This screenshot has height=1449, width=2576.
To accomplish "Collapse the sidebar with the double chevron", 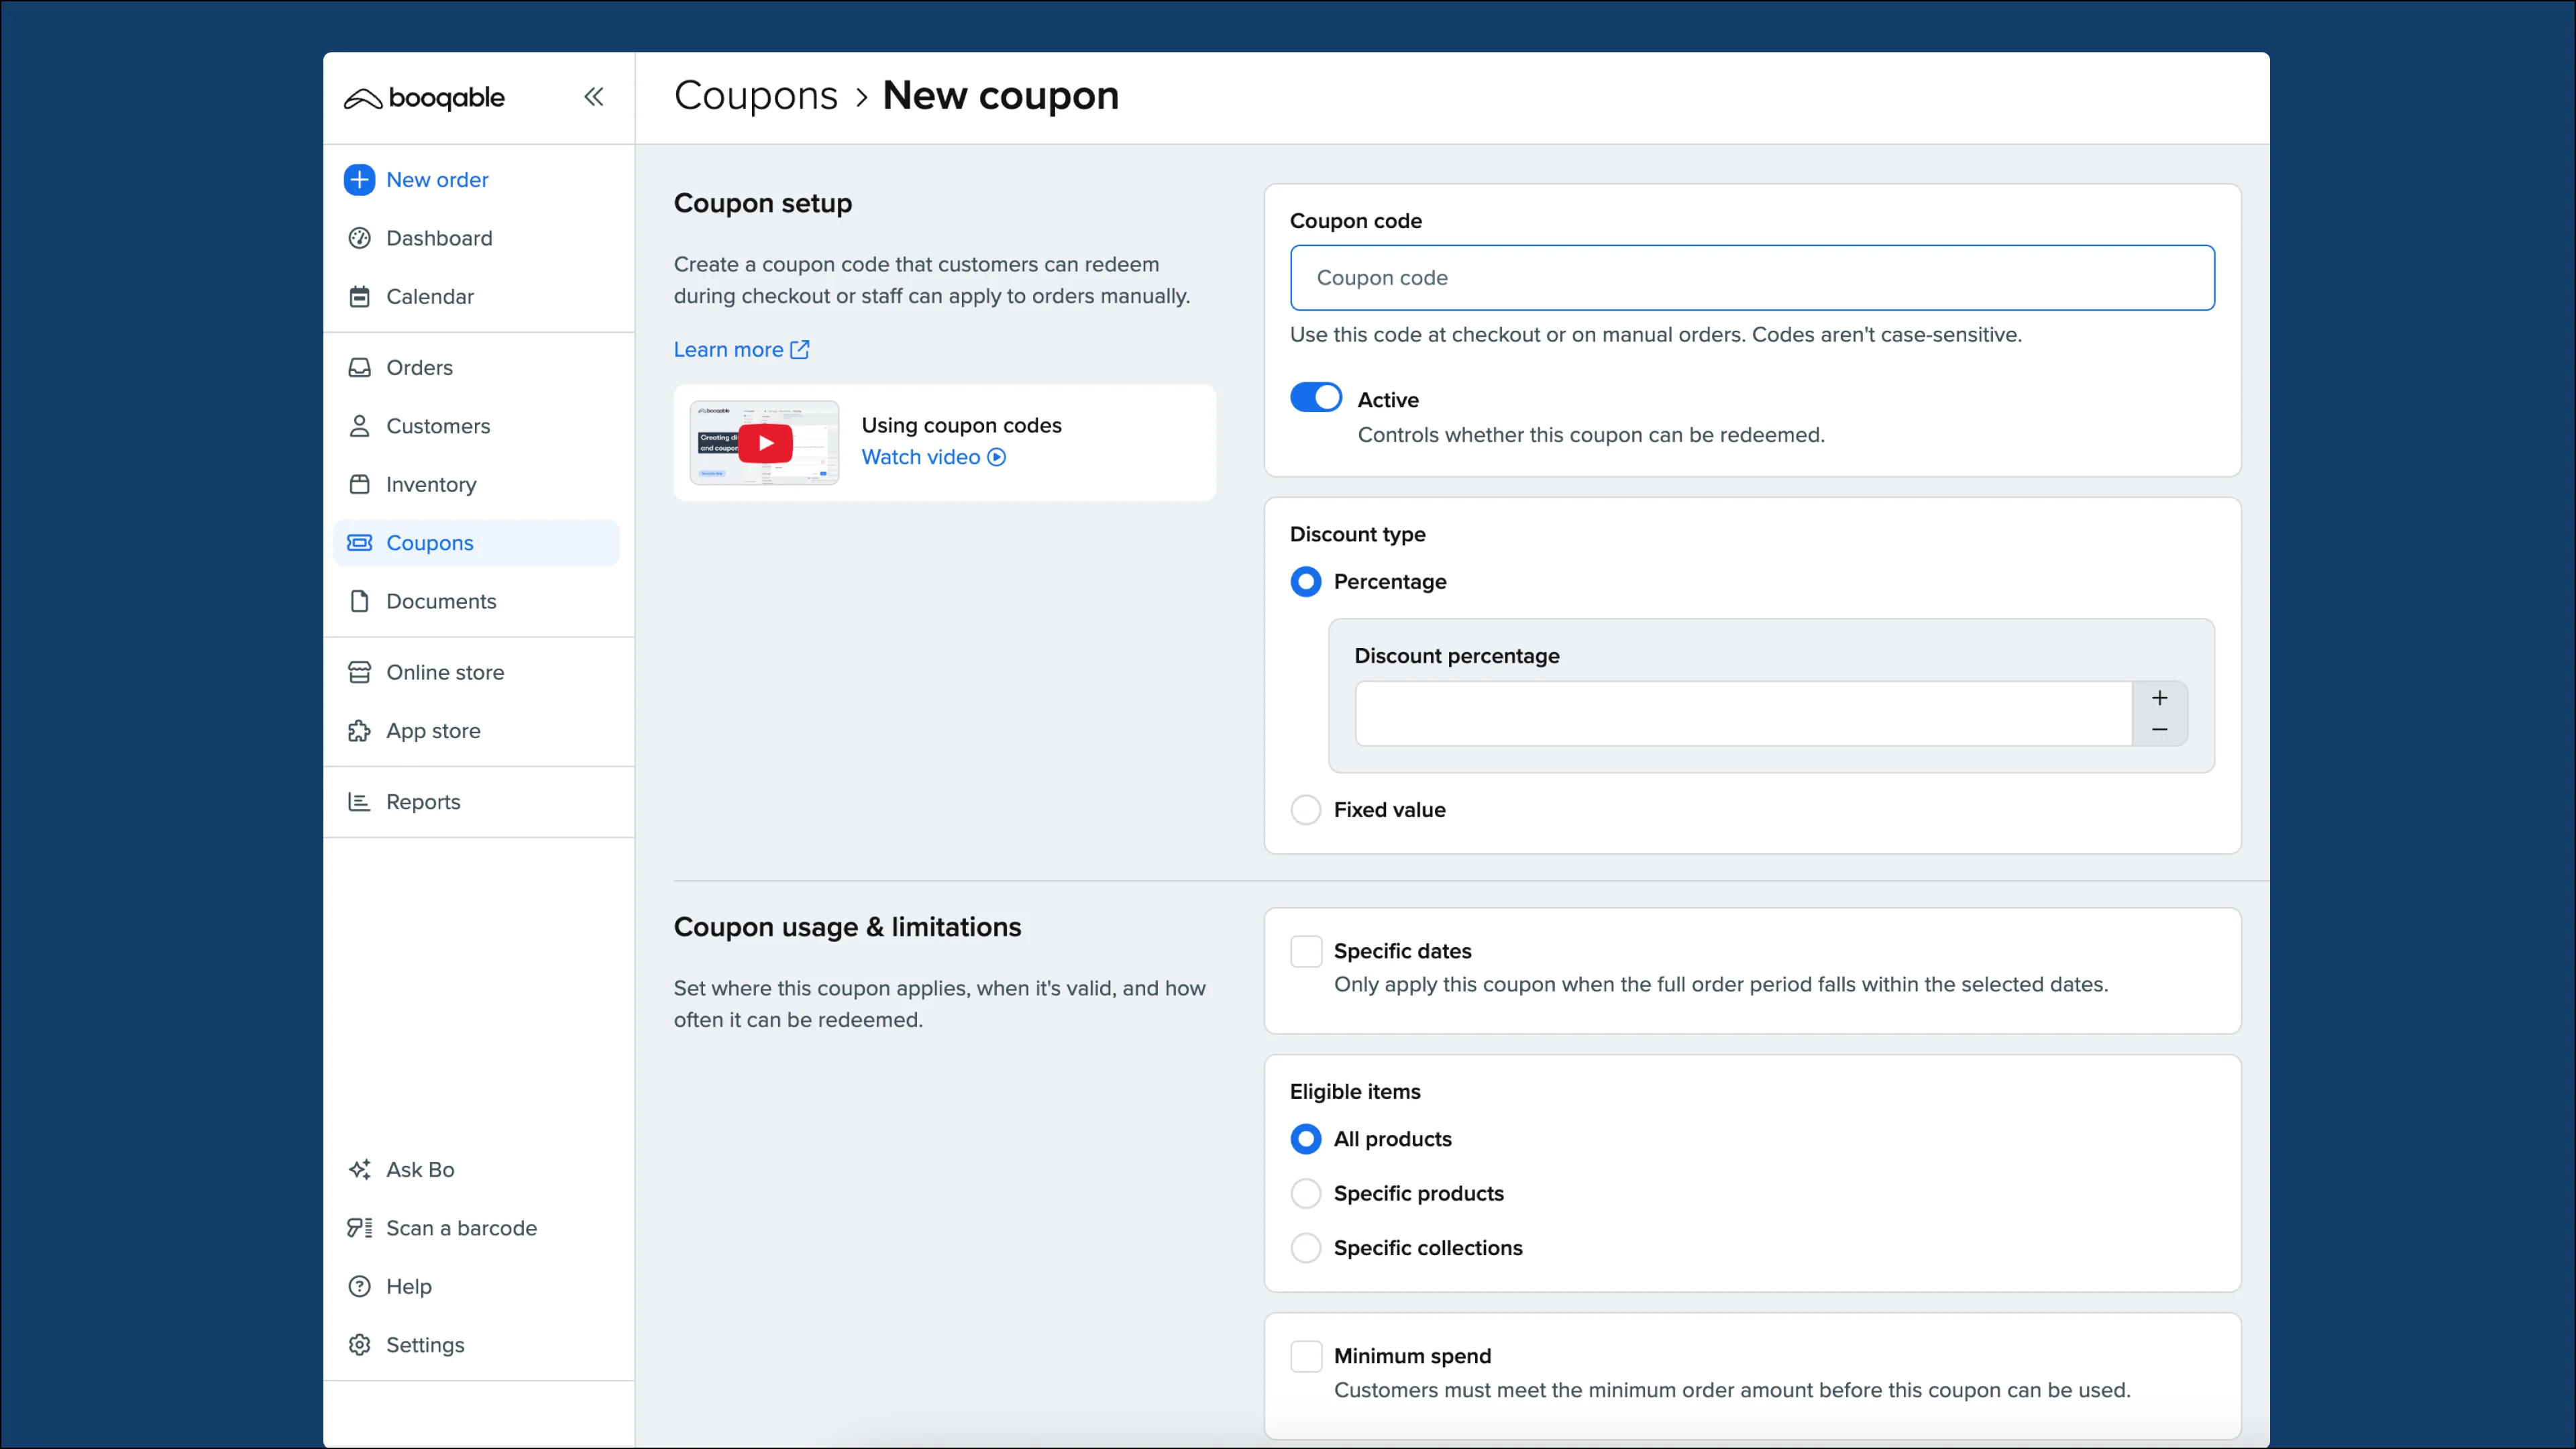I will [594, 97].
